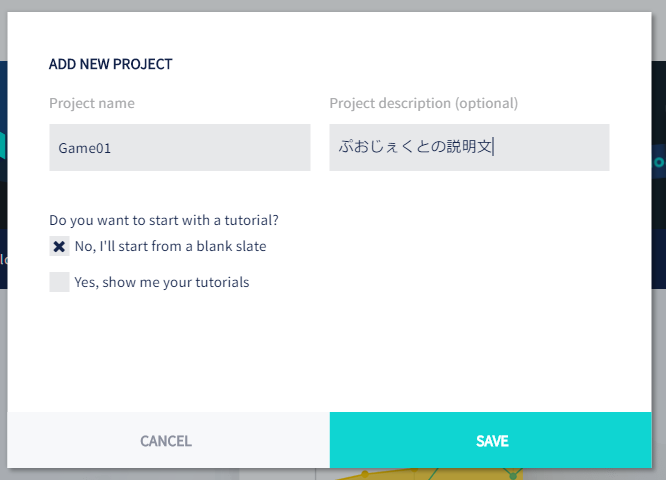The image size is (666, 480).
Task: Click the Game01 text in the name field
Action: tap(85, 148)
